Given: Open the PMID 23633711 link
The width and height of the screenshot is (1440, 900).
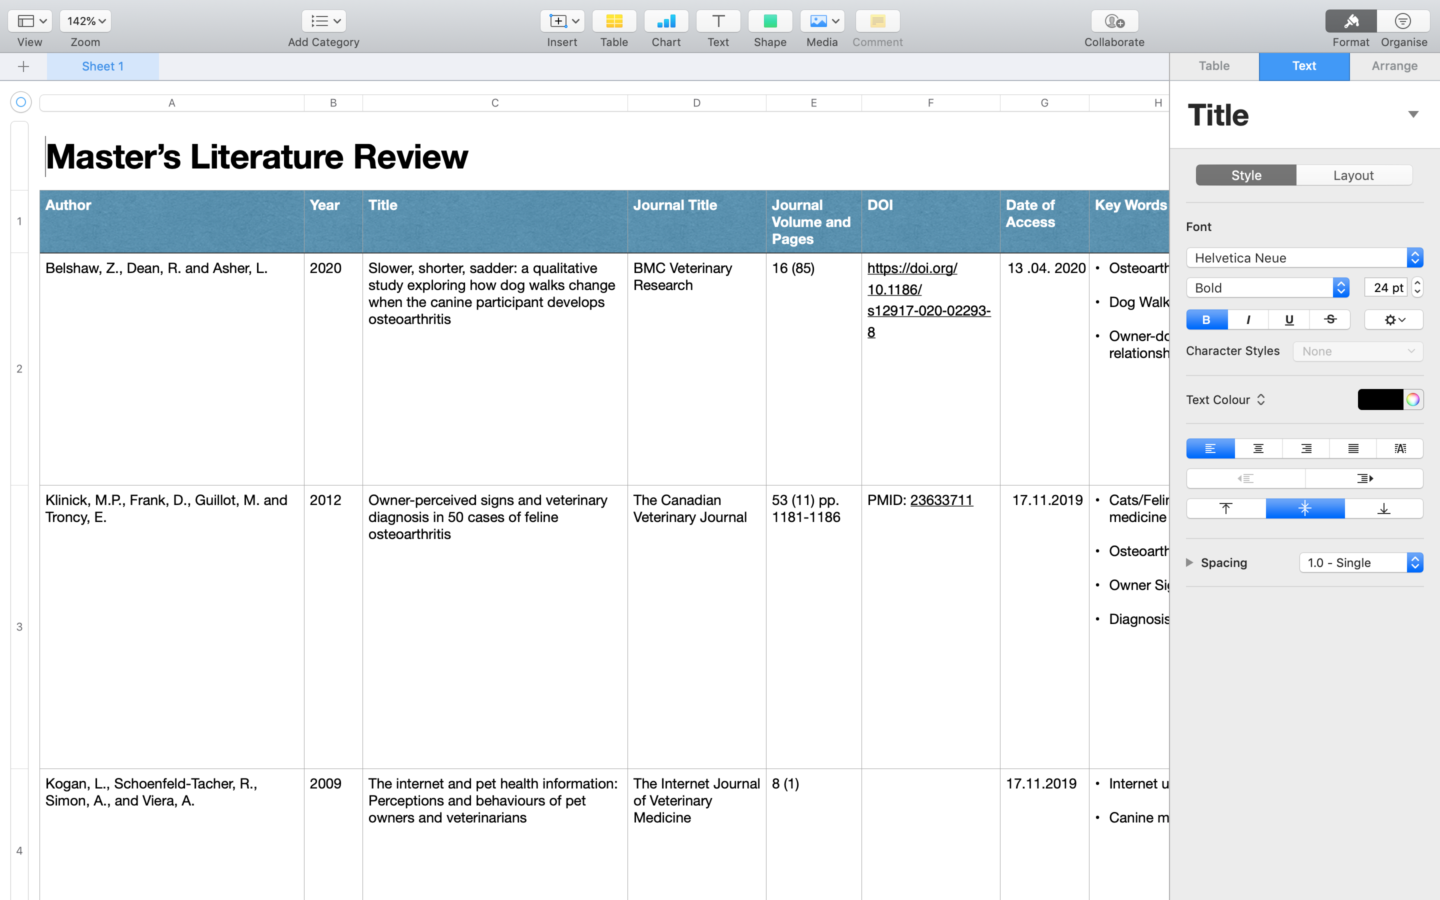Looking at the screenshot, I should coord(941,500).
